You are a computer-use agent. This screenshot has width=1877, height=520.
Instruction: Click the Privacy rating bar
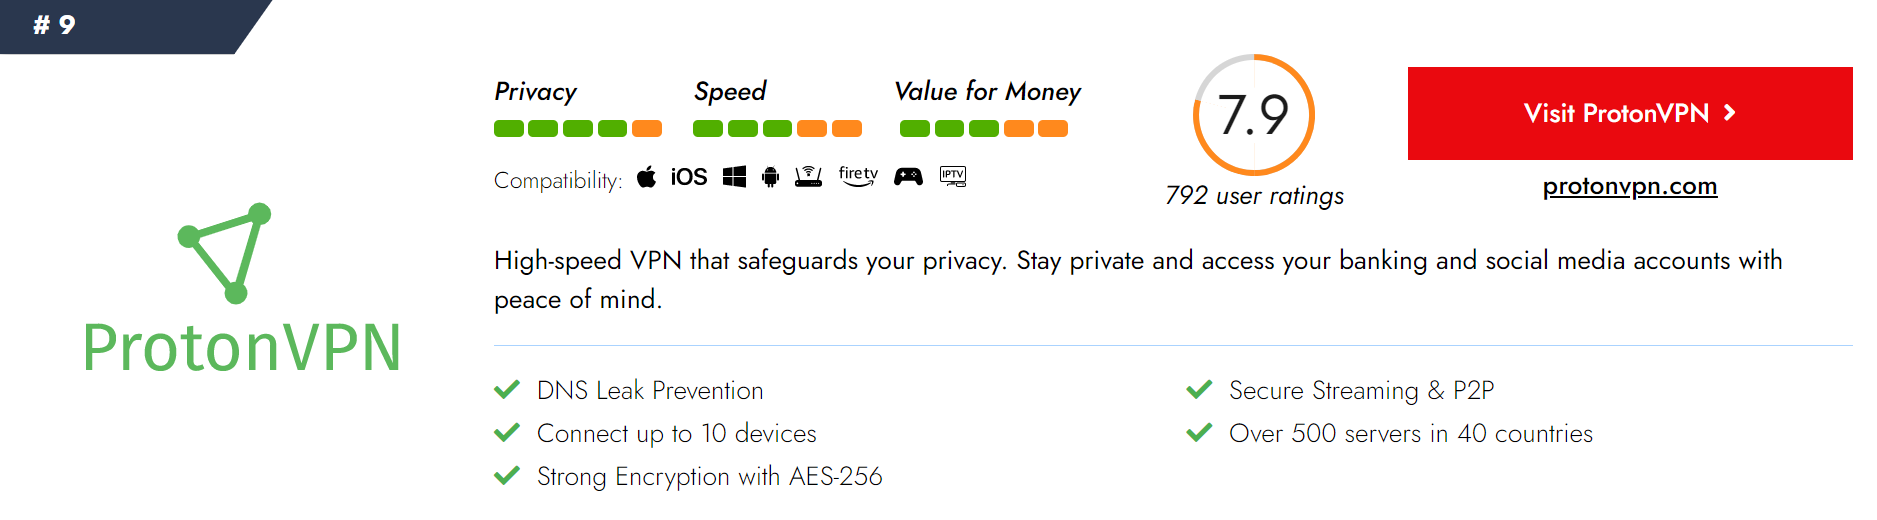(x=578, y=128)
